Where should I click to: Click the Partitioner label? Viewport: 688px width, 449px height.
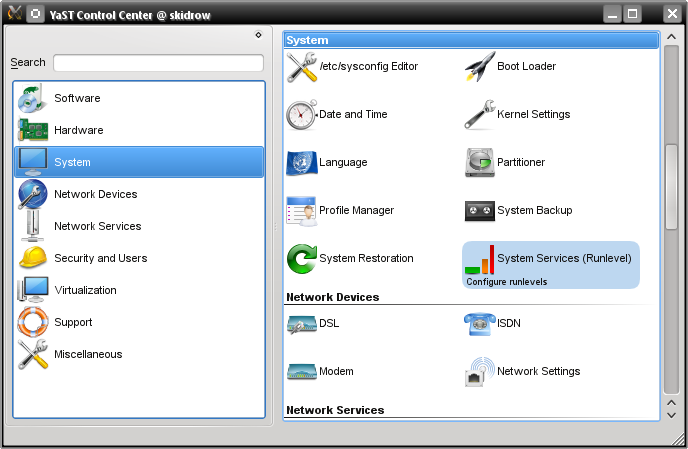pos(521,162)
